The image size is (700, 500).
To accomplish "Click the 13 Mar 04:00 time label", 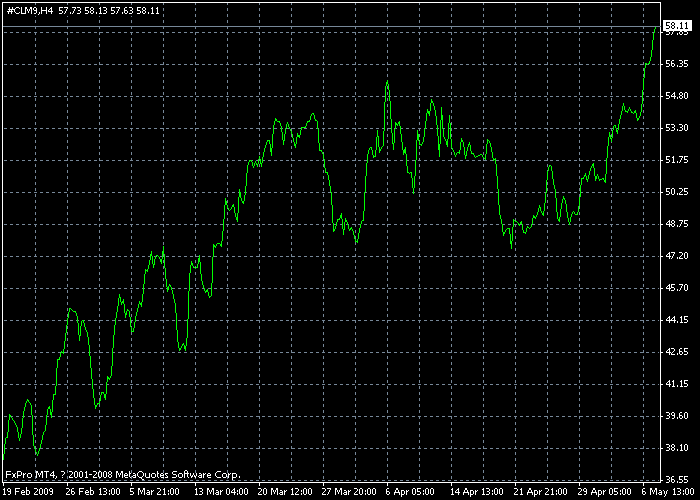I will (221, 493).
